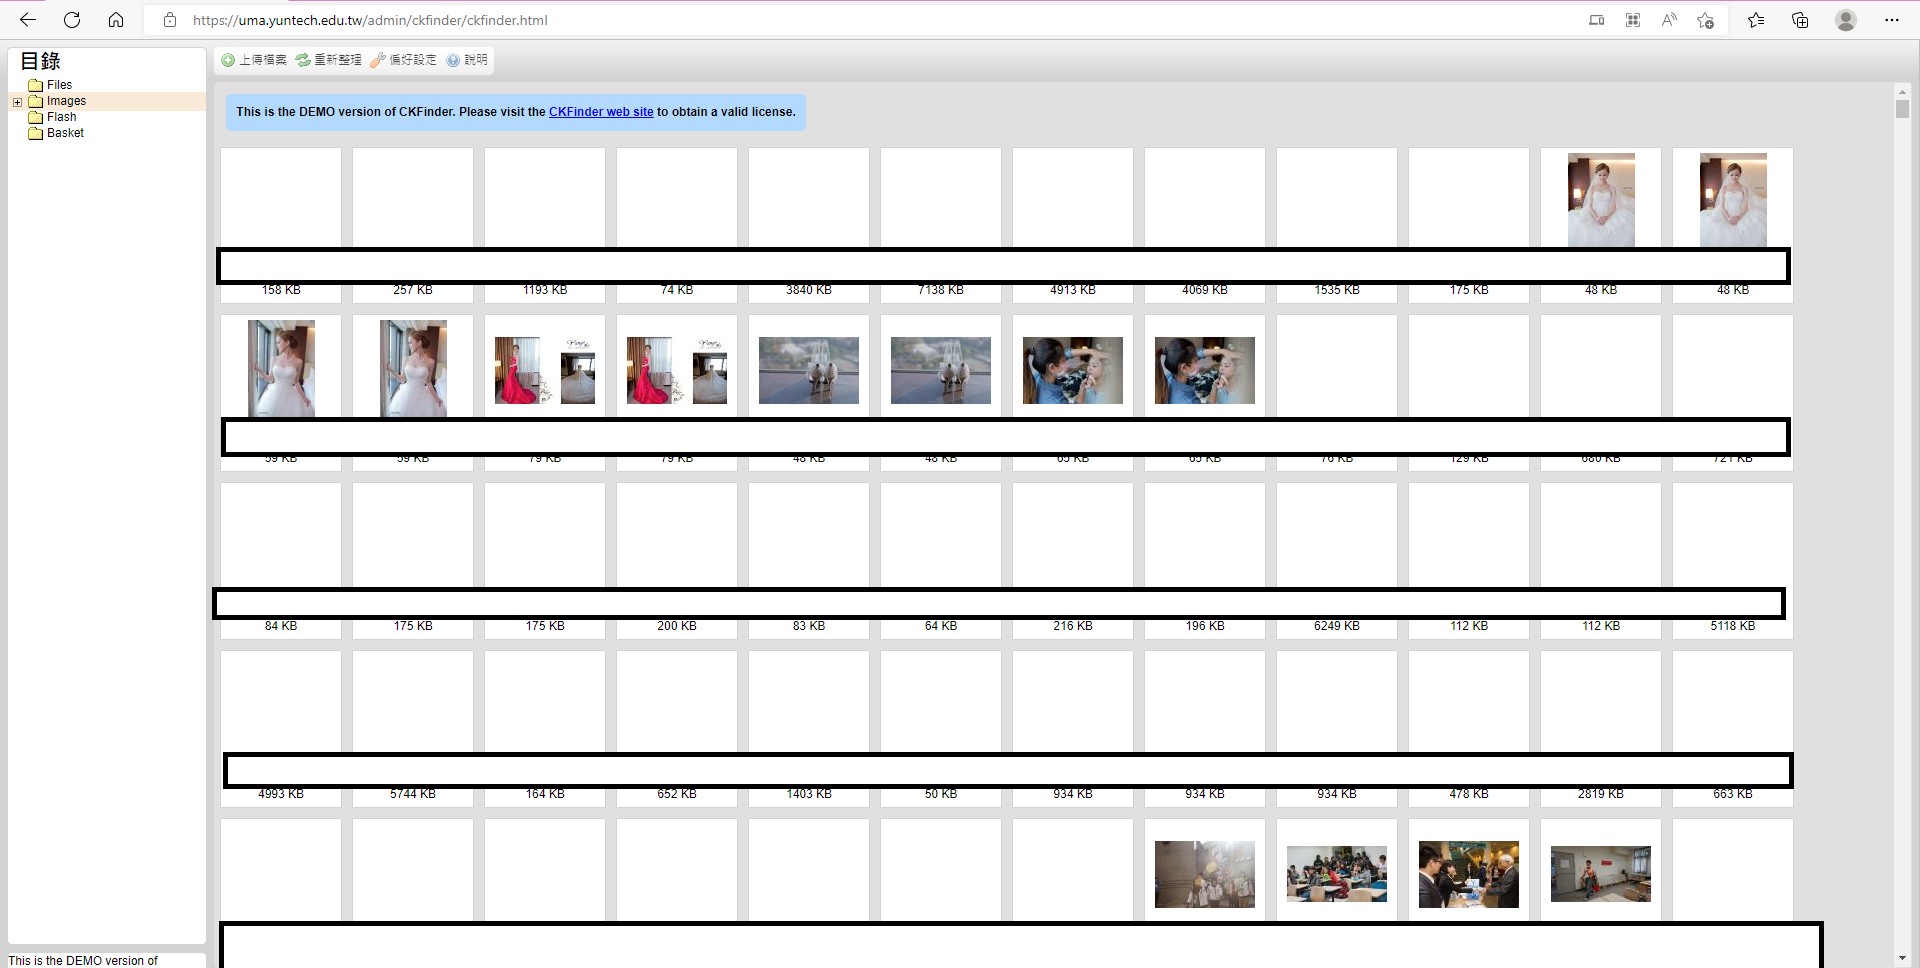
Task: Click the upload file (上傳檔案) toolbar button
Action: click(x=254, y=60)
